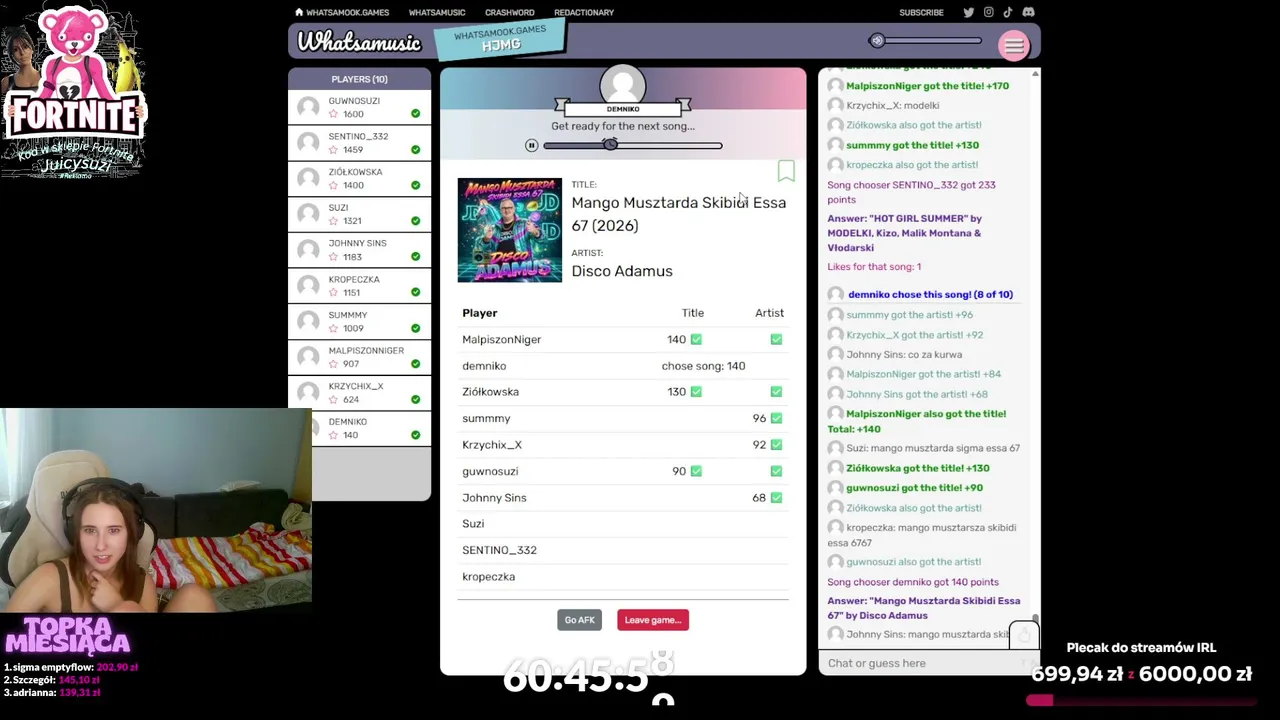Click the PLAYERS (10) header

[359, 79]
